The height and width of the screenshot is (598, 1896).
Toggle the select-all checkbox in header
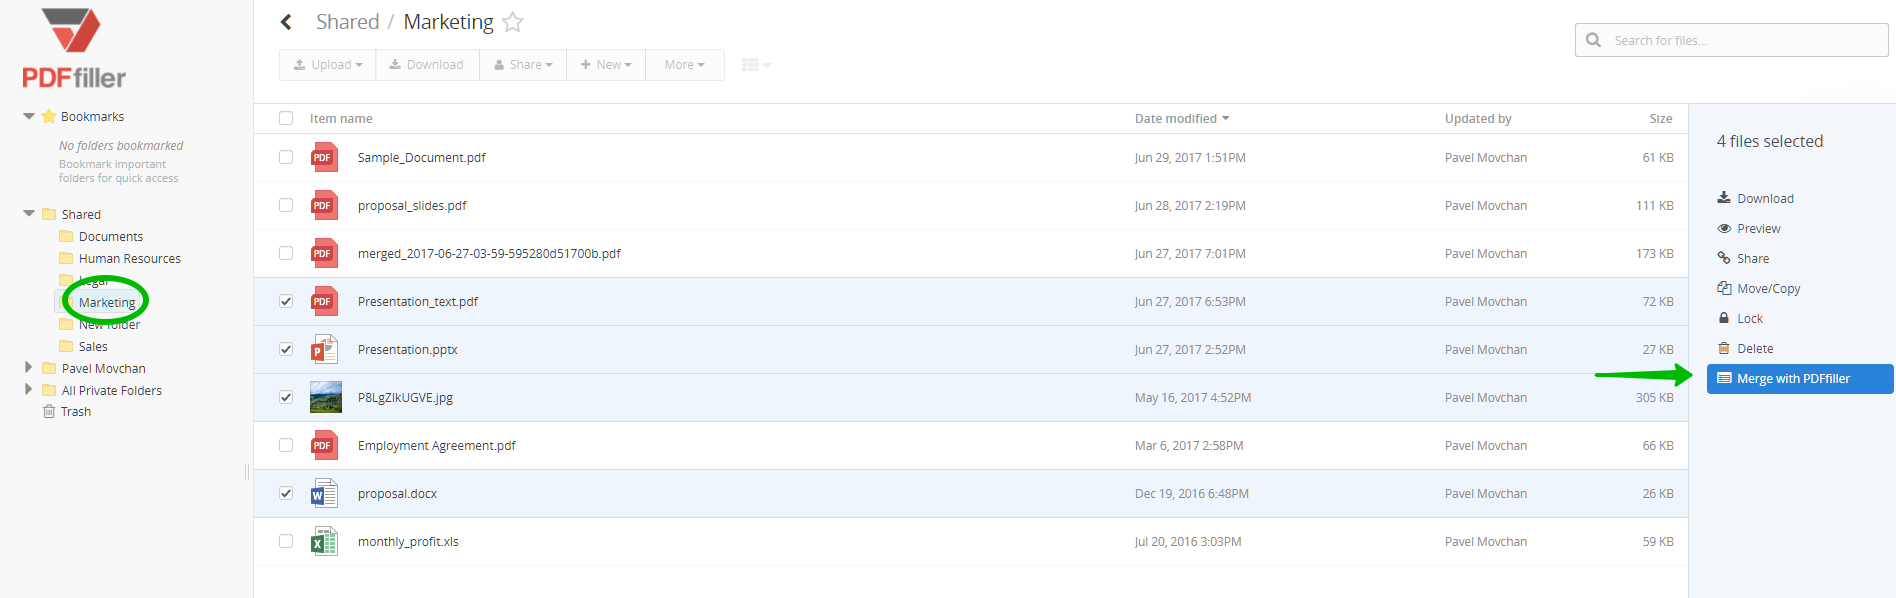point(286,118)
